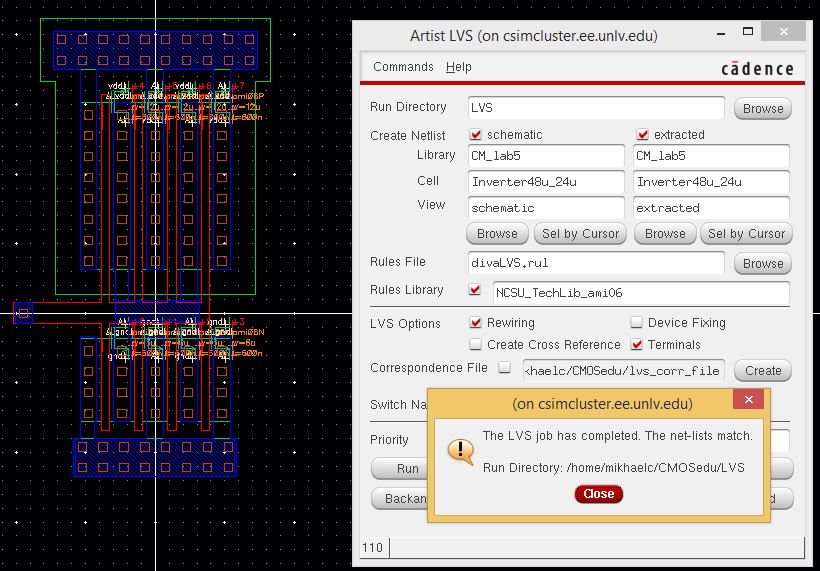Browse for the Rules File
This screenshot has height=571, width=820.
[x=763, y=263]
